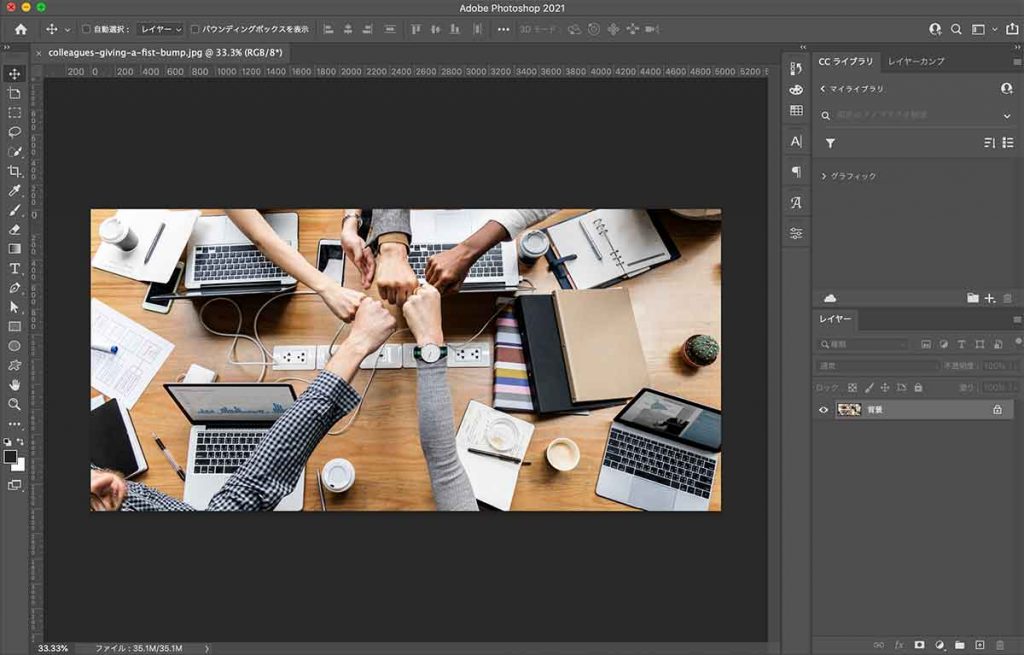Select the Horizontal Type tool
The width and height of the screenshot is (1024, 655).
tap(15, 269)
